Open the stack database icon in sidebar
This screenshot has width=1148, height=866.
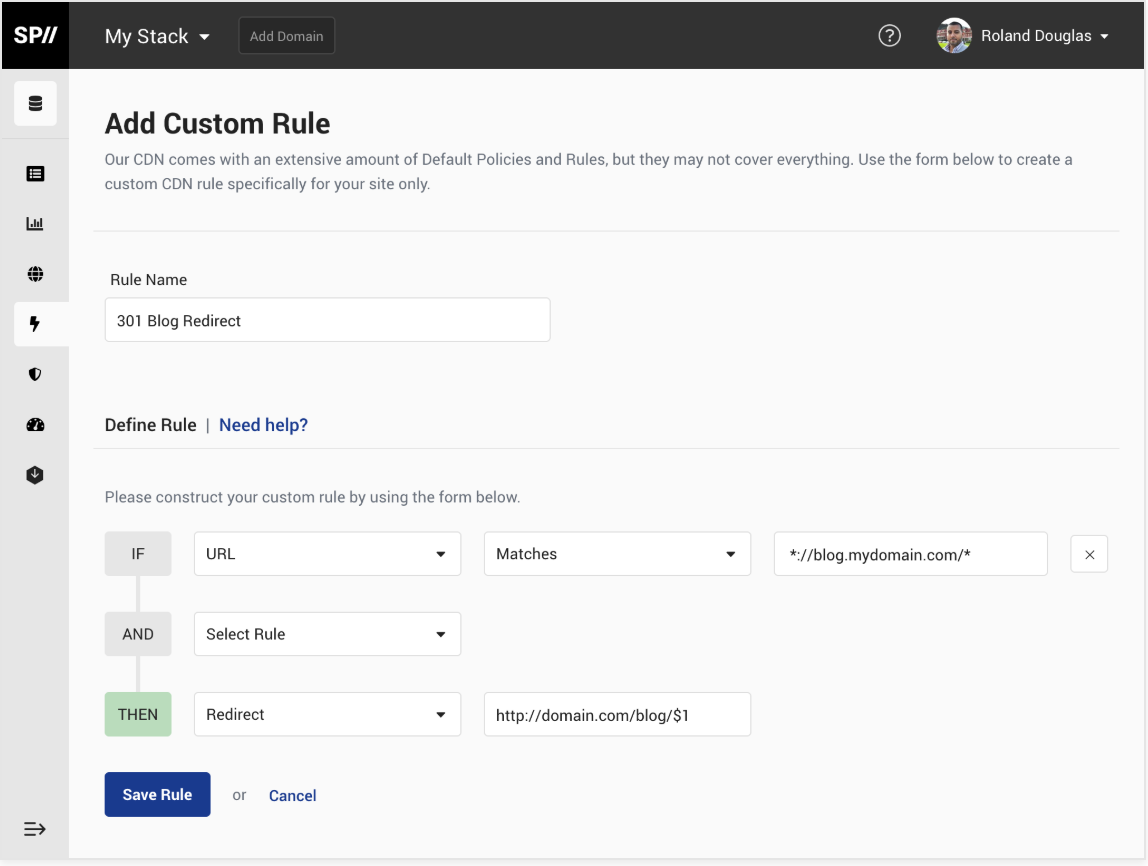[x=35, y=103]
